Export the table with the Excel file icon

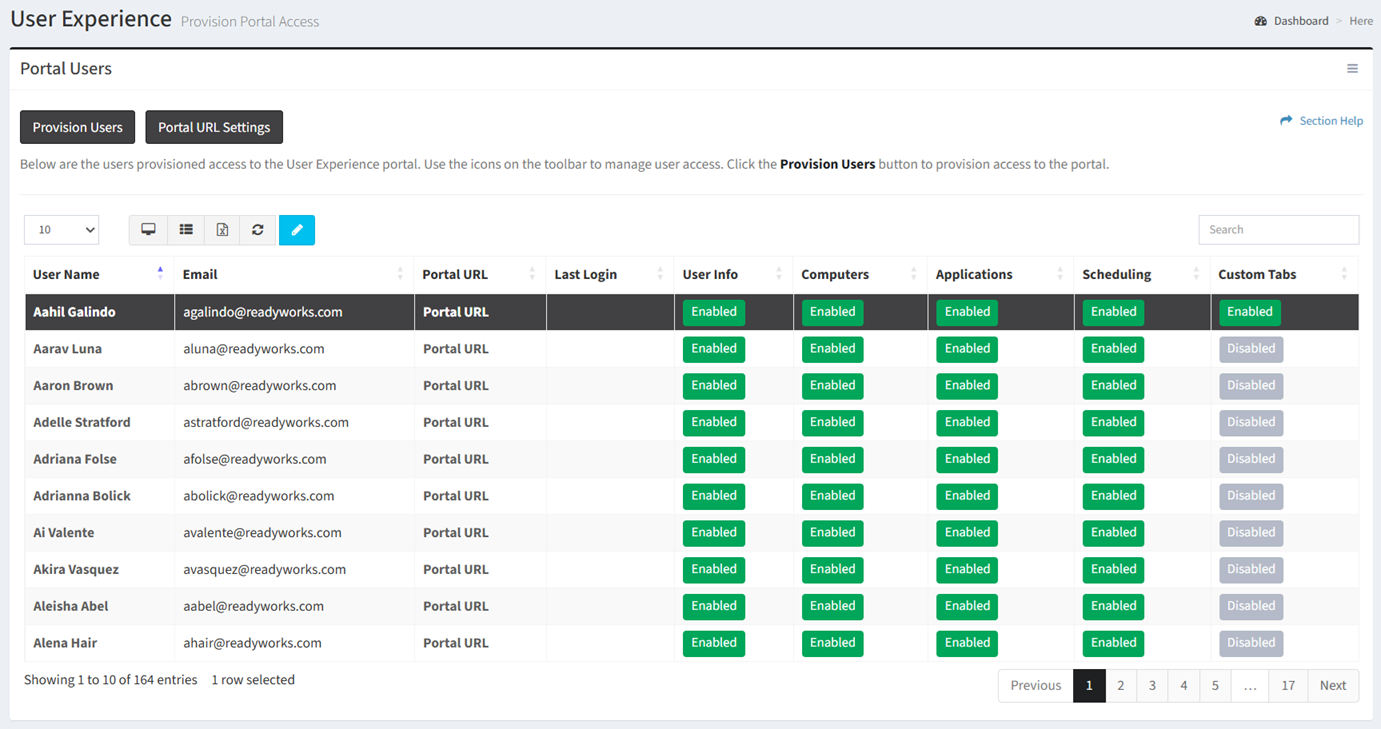click(222, 230)
